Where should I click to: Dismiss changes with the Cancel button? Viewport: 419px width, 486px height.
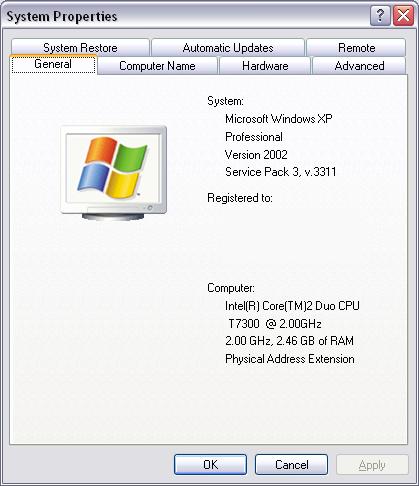point(291,465)
